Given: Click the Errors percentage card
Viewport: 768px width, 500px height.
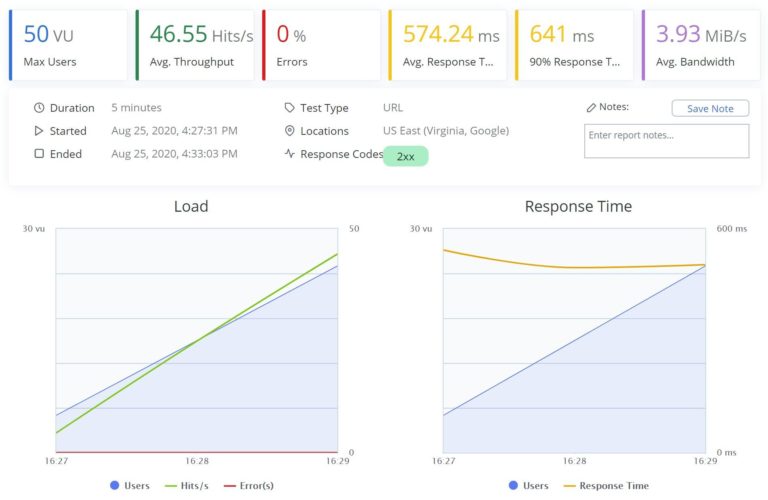Looking at the screenshot, I should [322, 45].
